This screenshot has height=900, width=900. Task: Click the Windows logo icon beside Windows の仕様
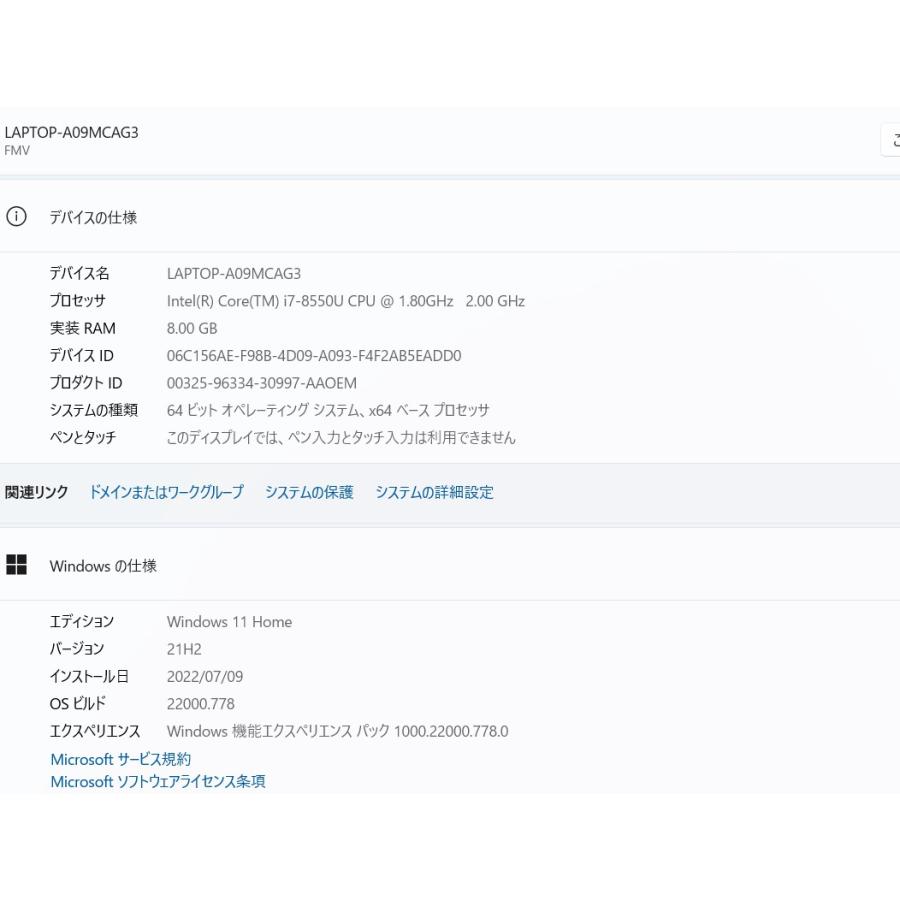coord(16,565)
